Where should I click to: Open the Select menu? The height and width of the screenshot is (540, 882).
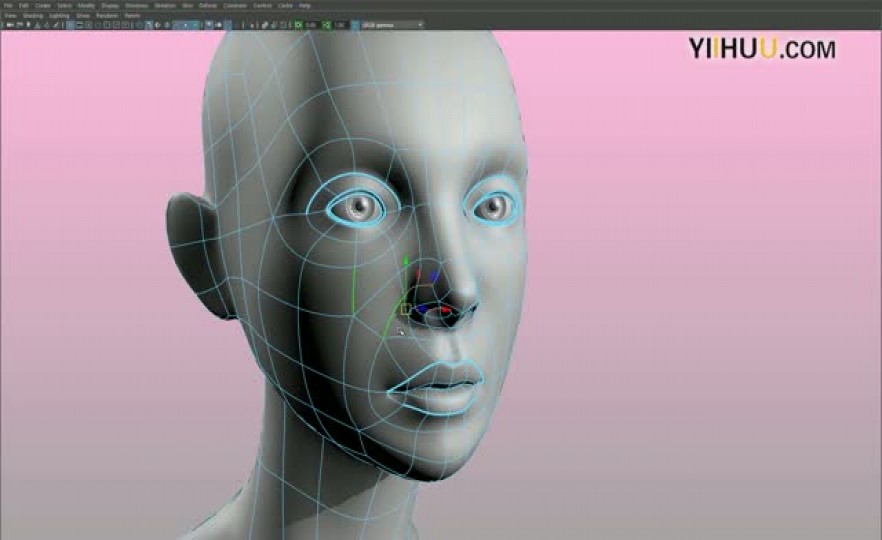65,6
